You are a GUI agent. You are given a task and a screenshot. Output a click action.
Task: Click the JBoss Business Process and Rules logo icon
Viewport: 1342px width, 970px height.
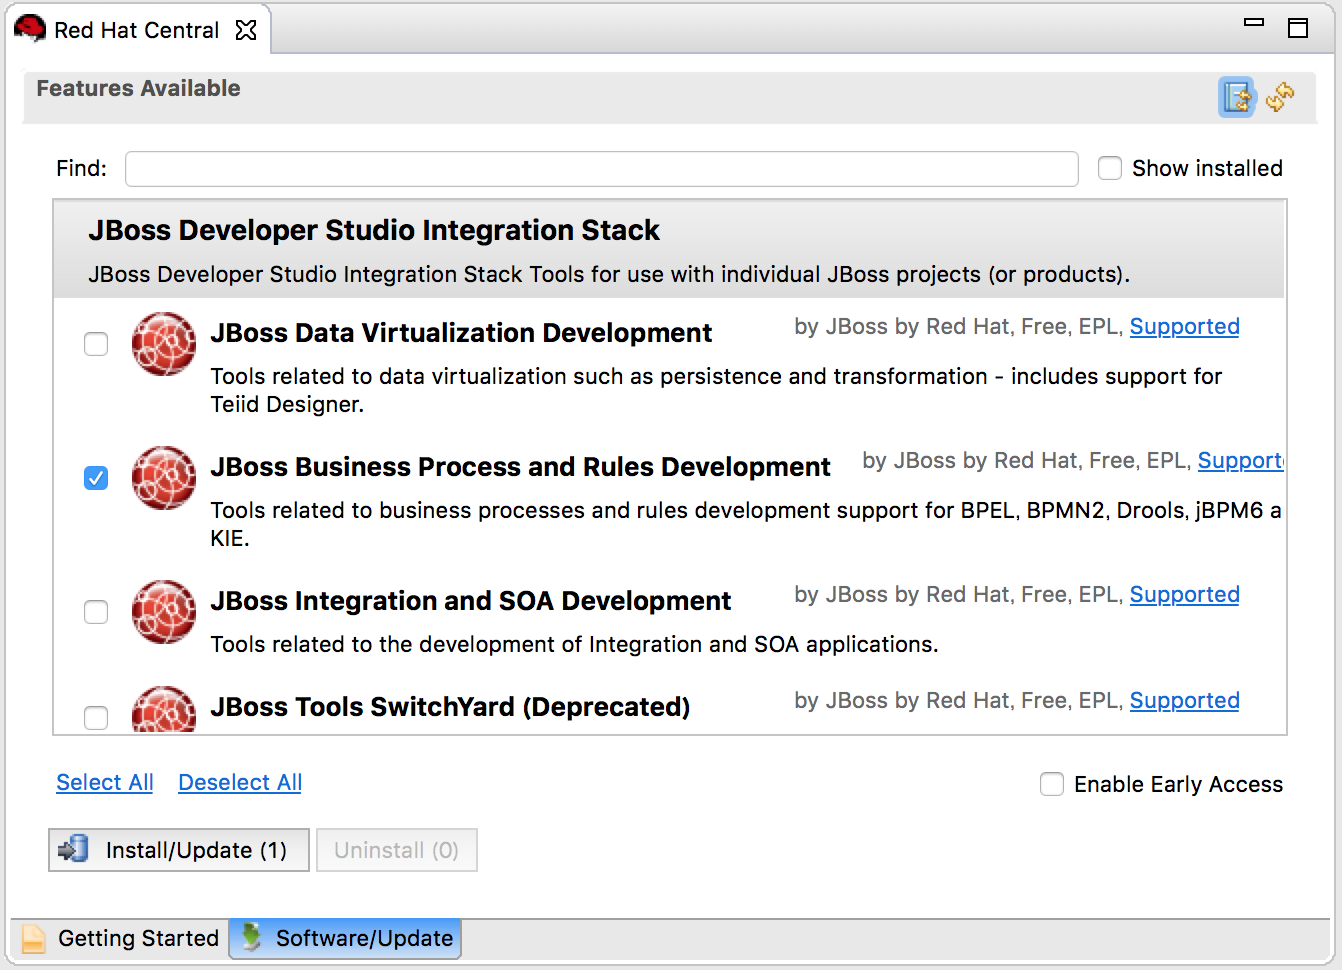point(163,478)
